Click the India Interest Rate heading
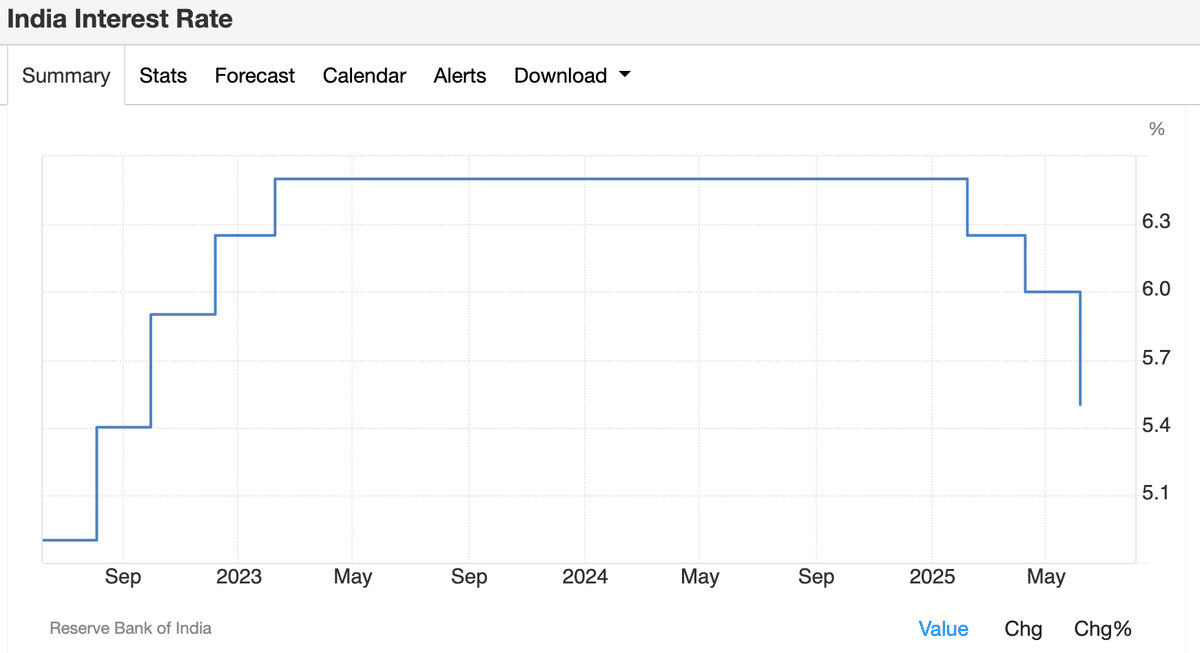 coord(120,19)
